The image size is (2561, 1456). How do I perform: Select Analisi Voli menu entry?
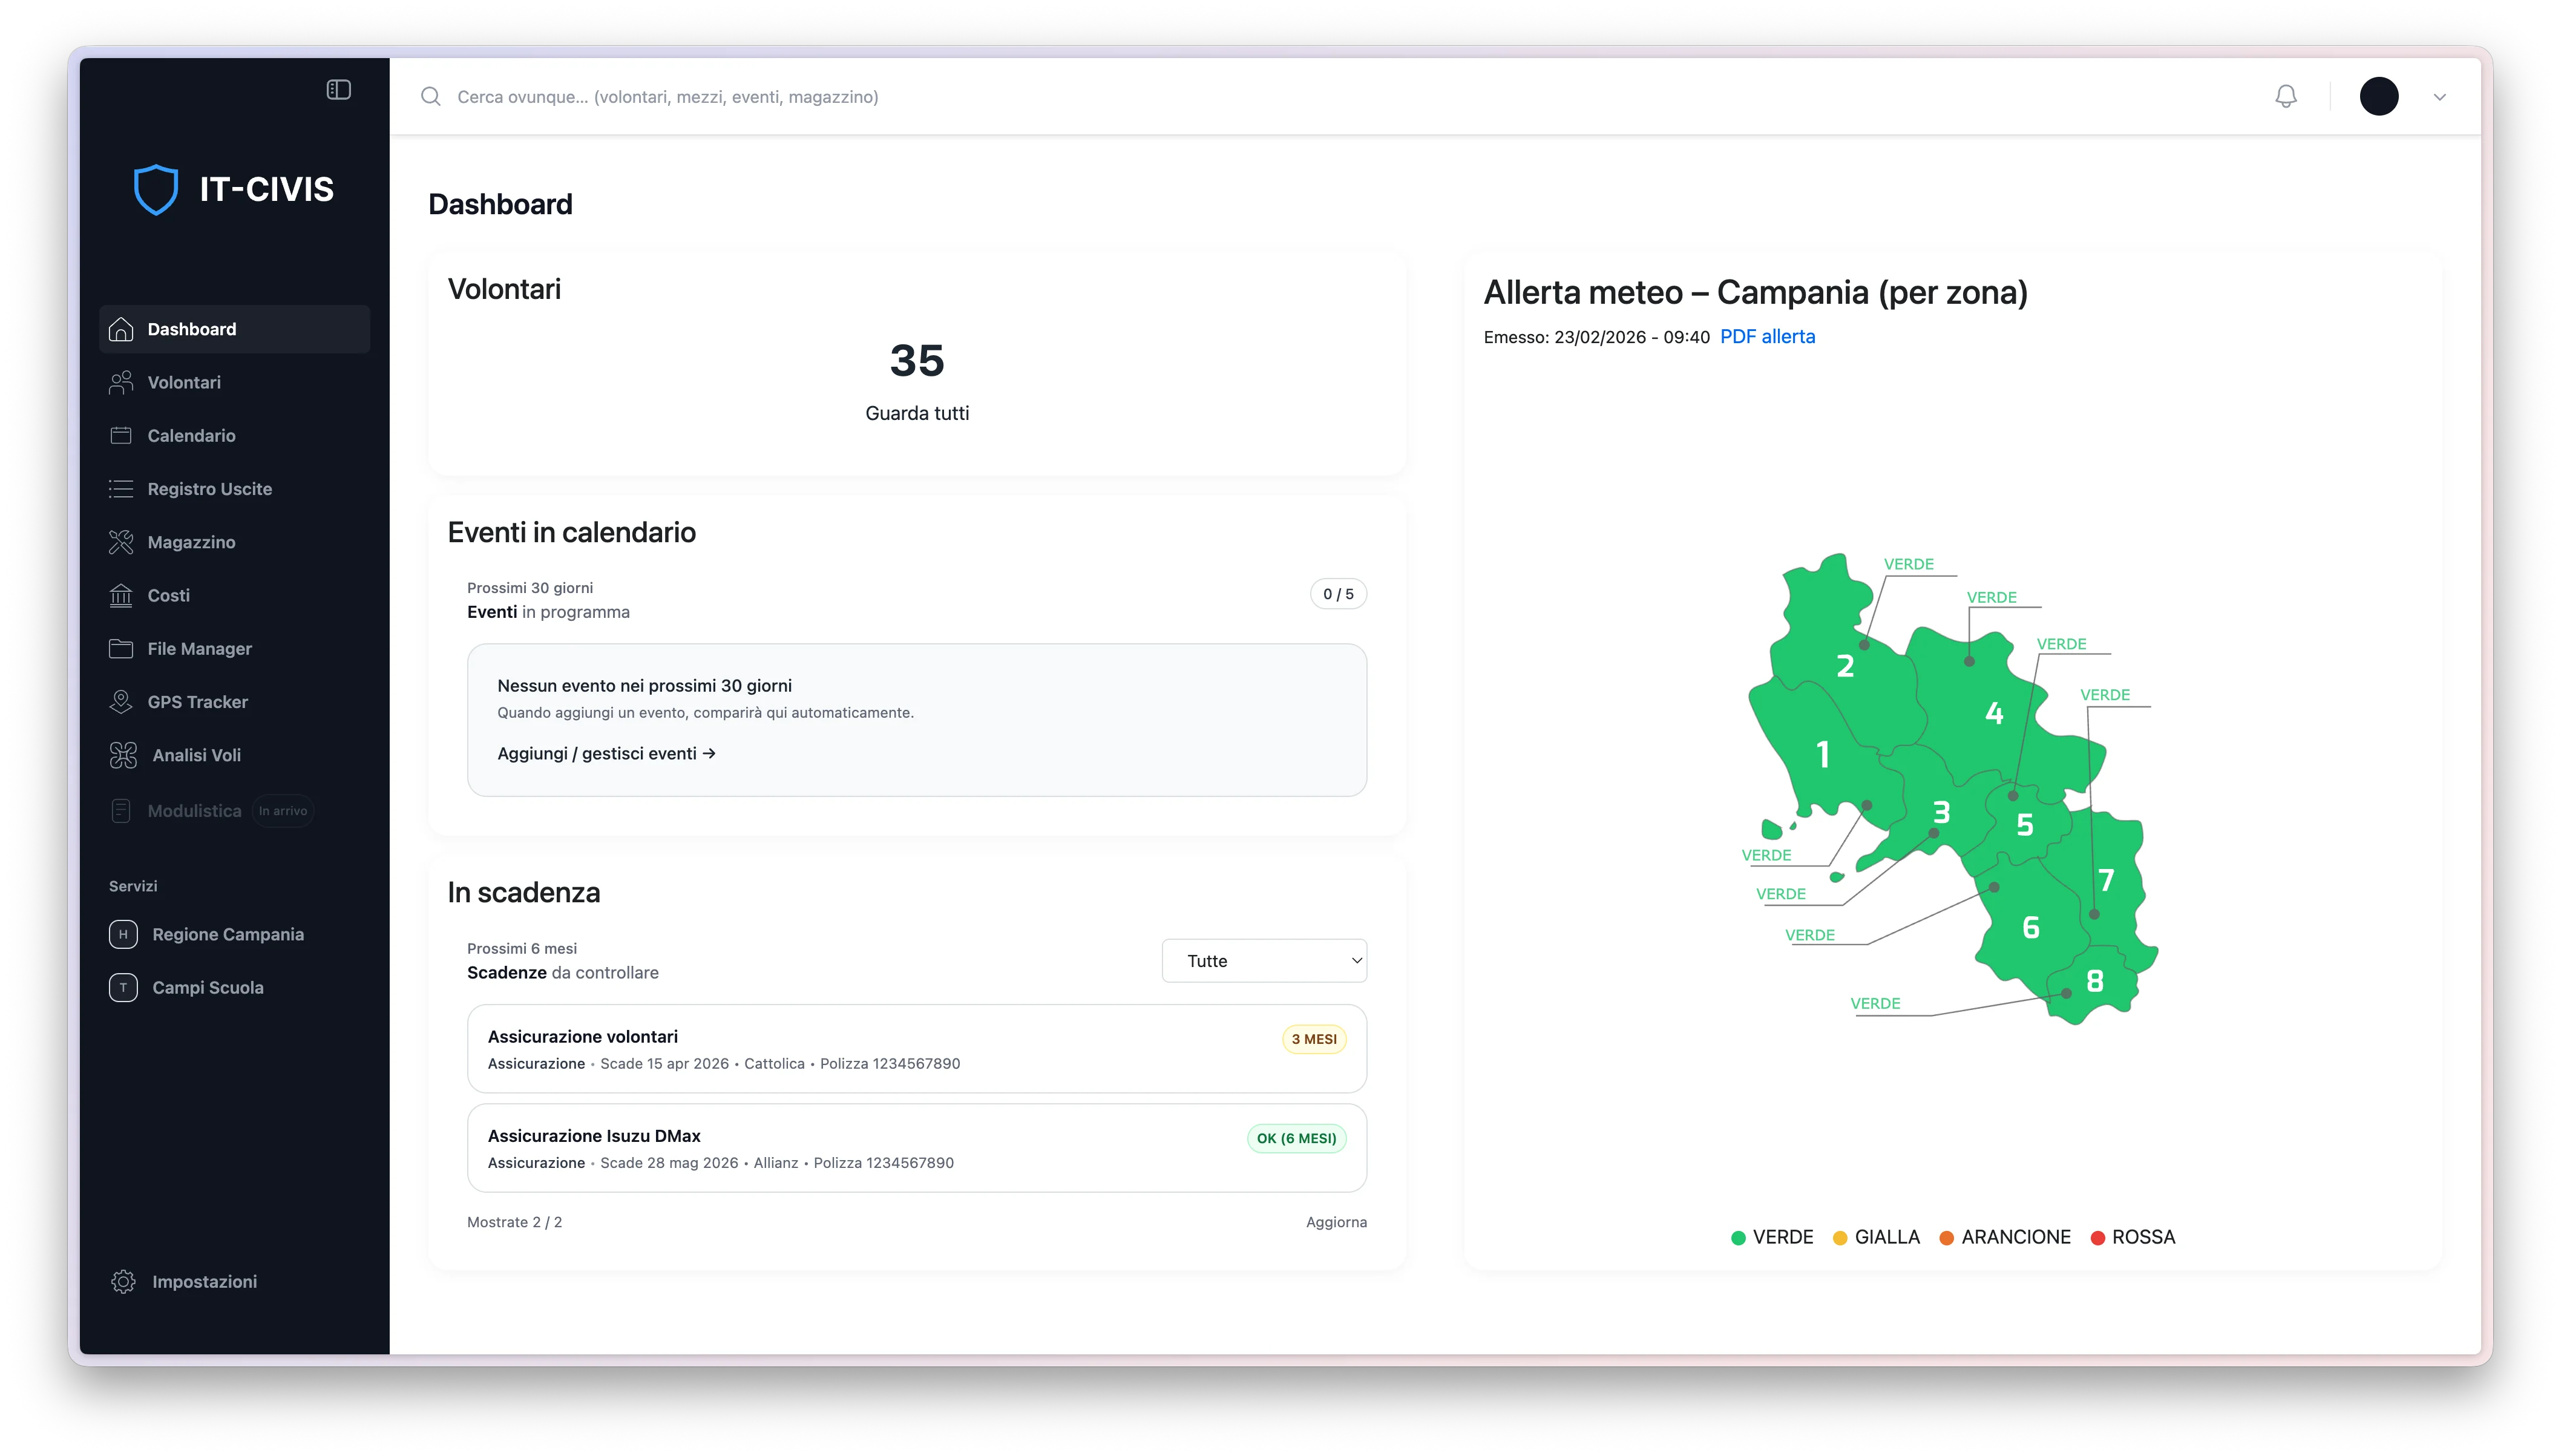click(x=235, y=755)
